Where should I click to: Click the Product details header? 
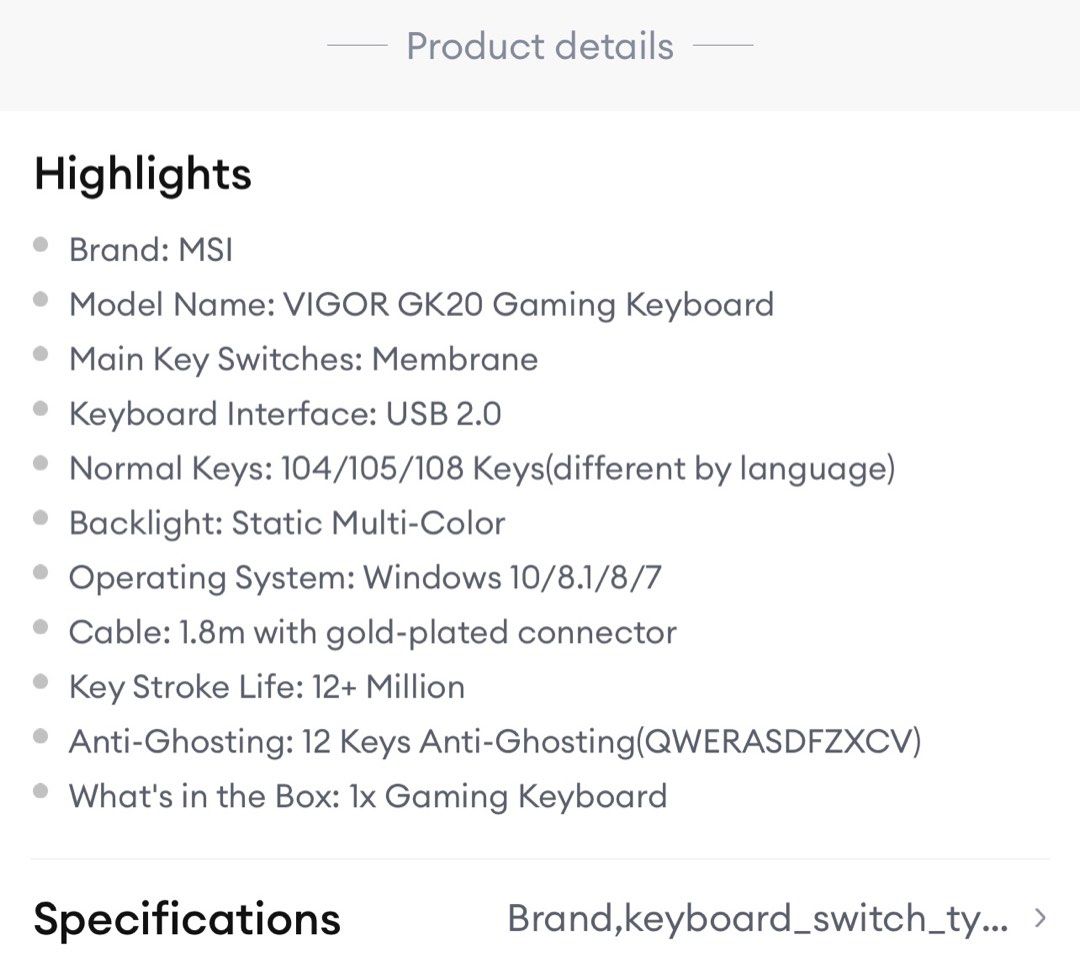click(x=540, y=45)
